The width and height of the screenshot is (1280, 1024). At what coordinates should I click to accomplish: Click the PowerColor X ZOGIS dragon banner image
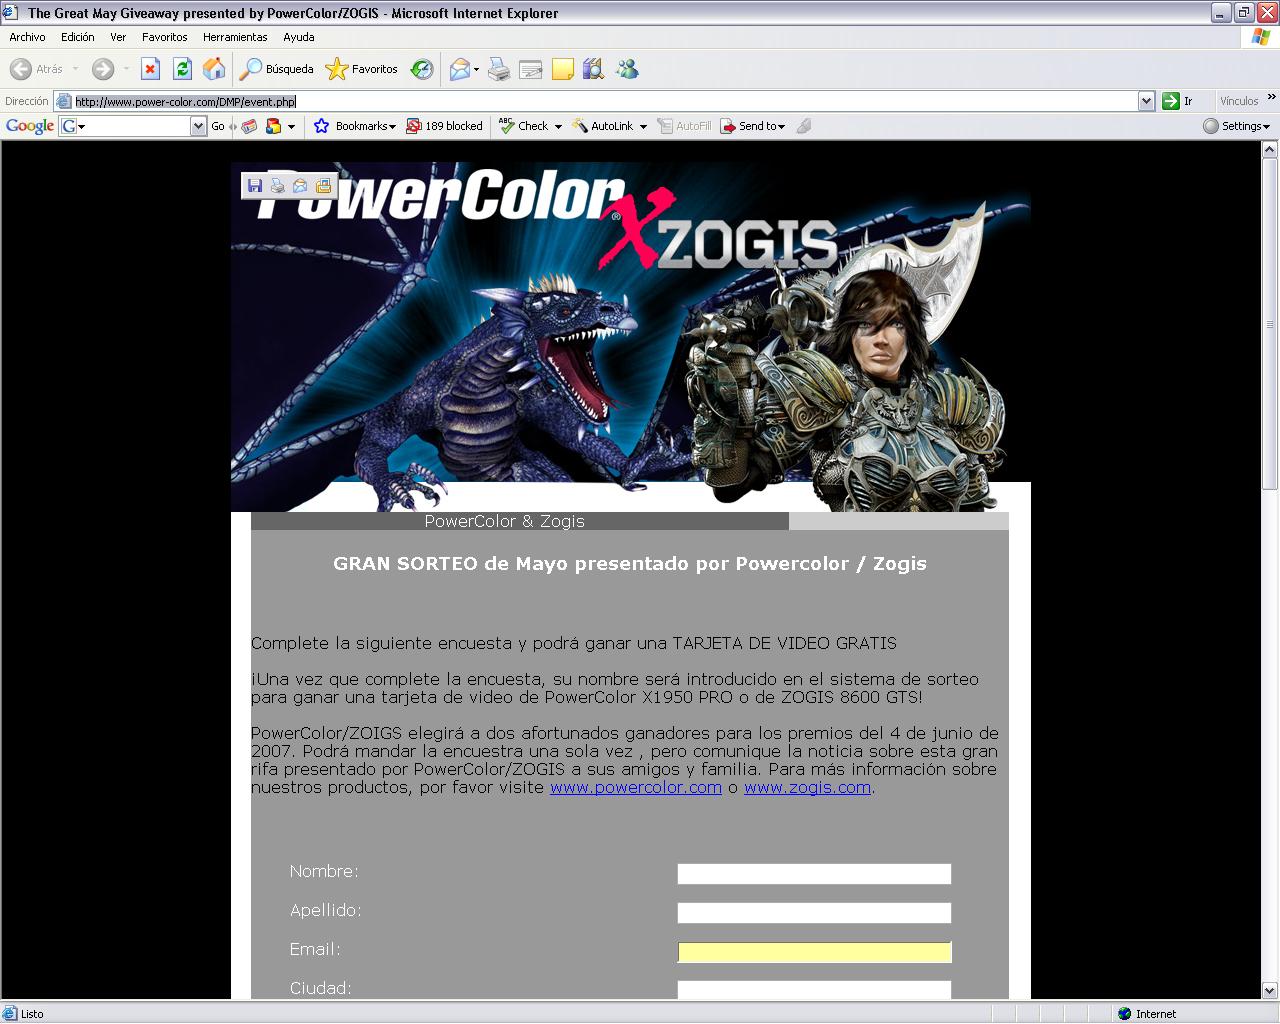click(x=630, y=337)
